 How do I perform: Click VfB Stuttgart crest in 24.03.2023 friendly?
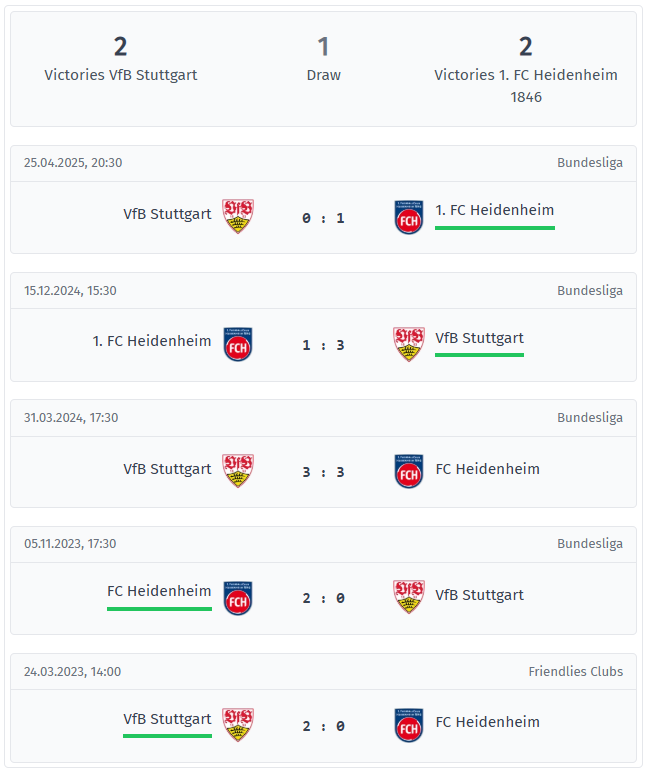[238, 725]
